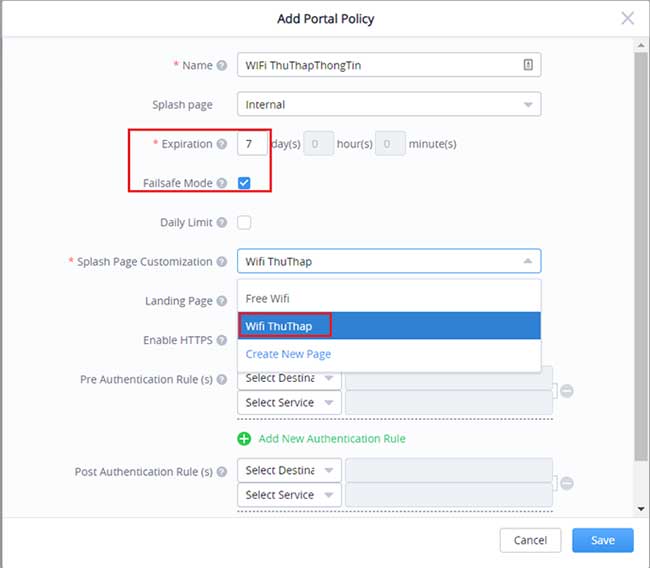Image resolution: width=650 pixels, height=568 pixels.
Task: Open the Pre Authentication Select Service dropdown
Action: (x=289, y=403)
